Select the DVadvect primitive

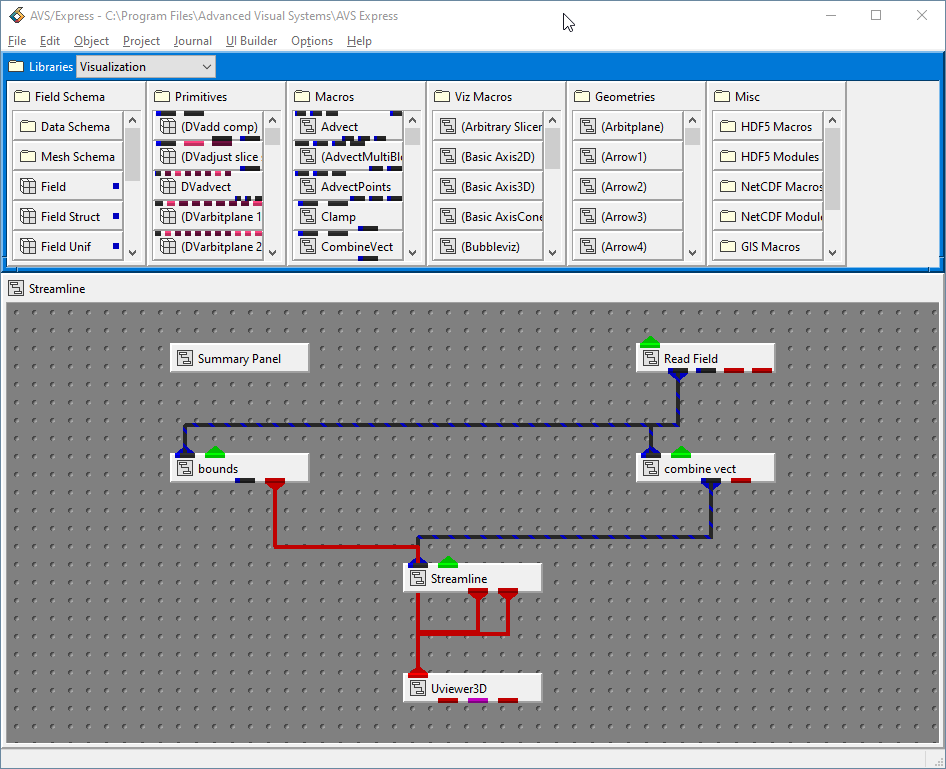208,187
